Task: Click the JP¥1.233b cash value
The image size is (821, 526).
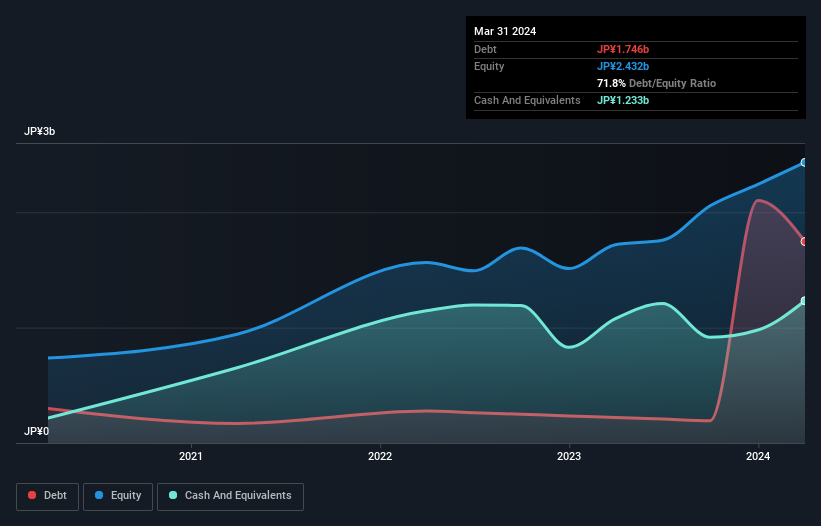Action: 623,100
